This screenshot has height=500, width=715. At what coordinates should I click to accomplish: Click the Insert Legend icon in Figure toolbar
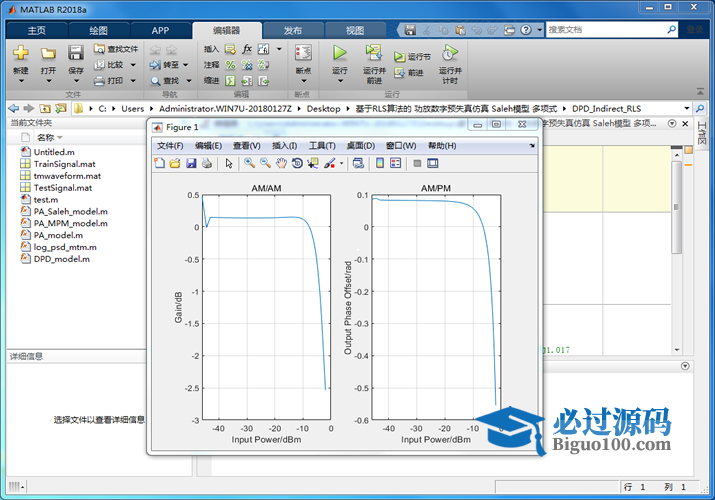click(395, 163)
